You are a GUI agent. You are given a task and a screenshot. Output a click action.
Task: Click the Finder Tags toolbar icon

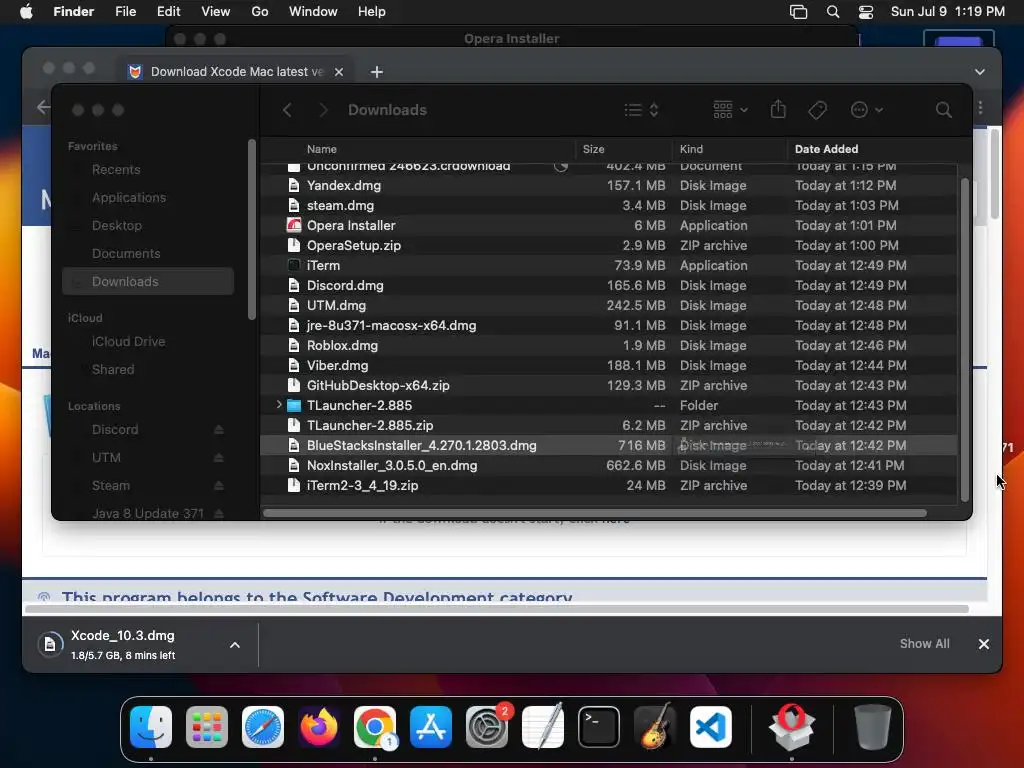coord(817,110)
